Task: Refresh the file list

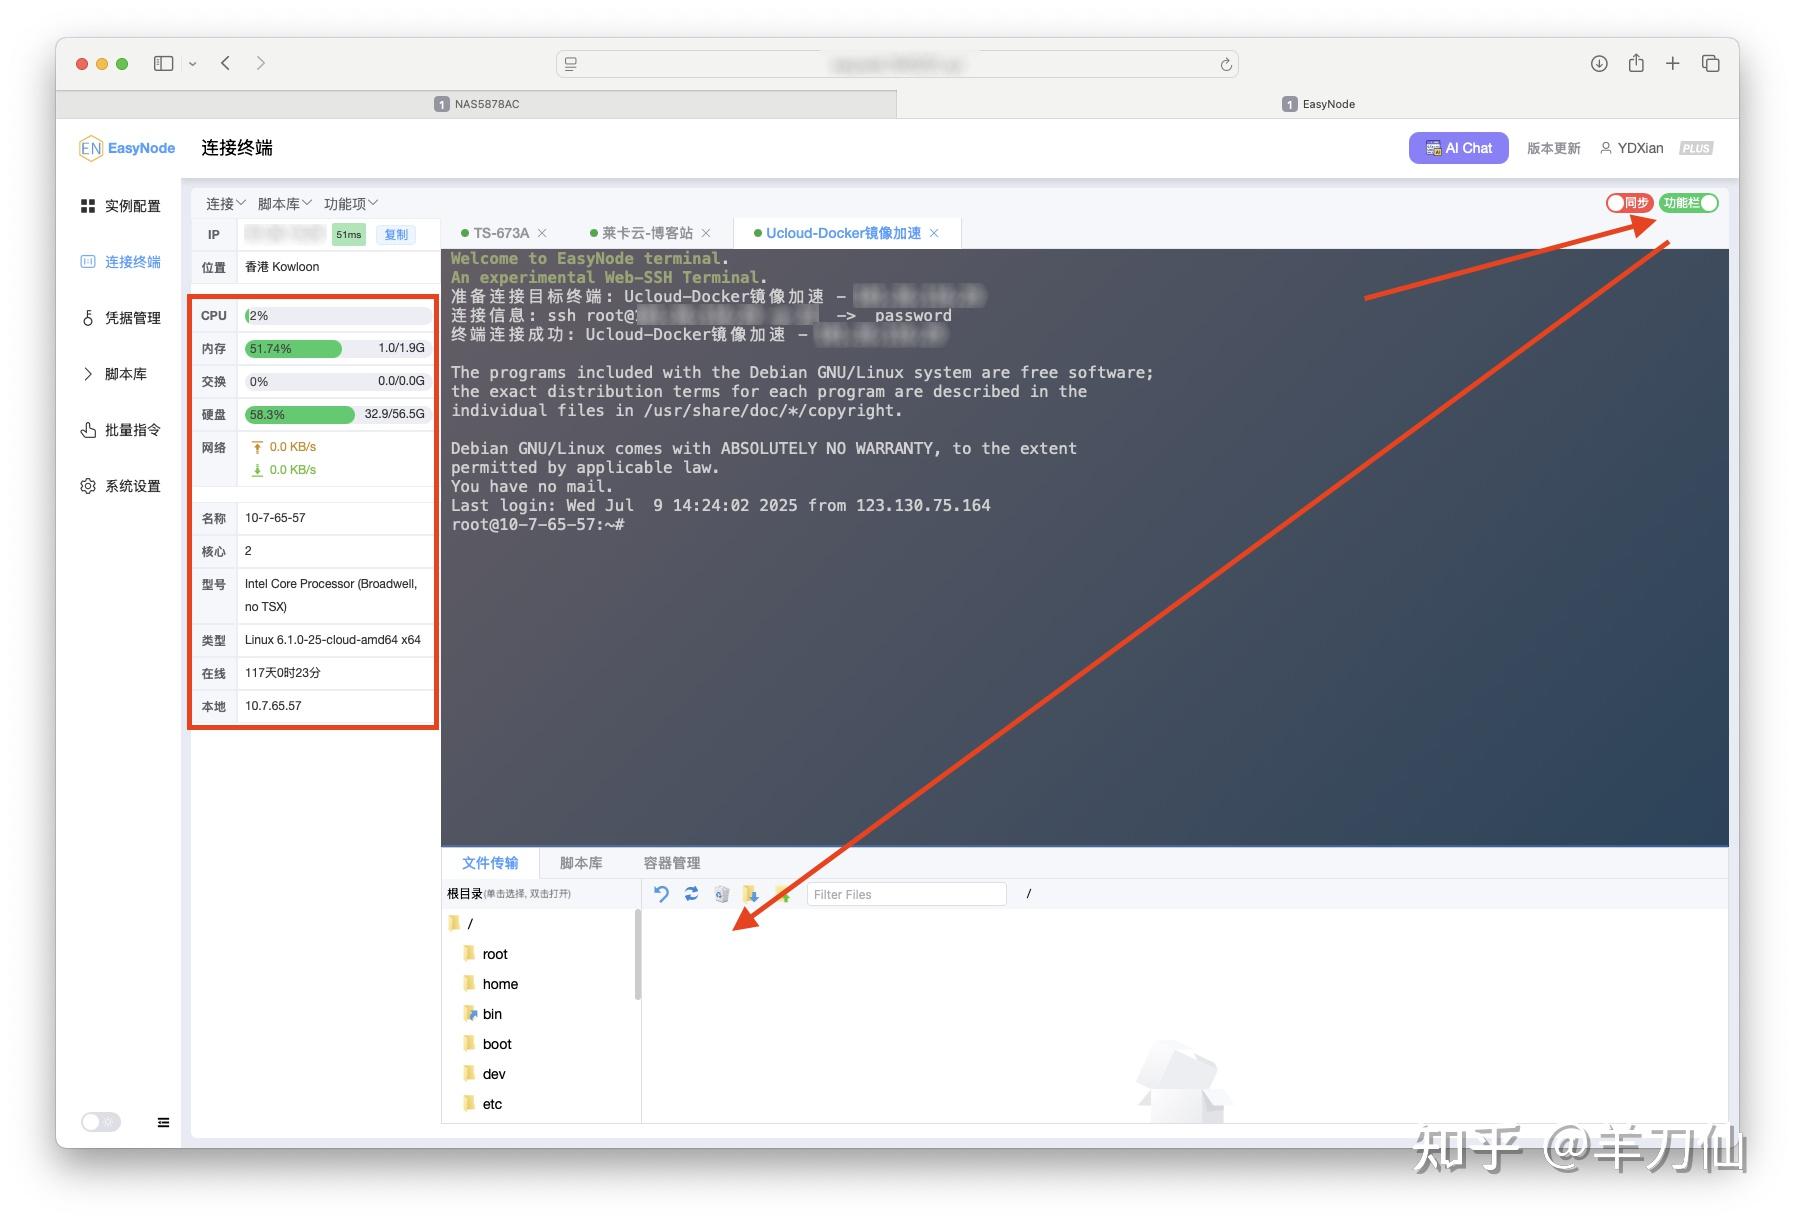Action: (690, 893)
